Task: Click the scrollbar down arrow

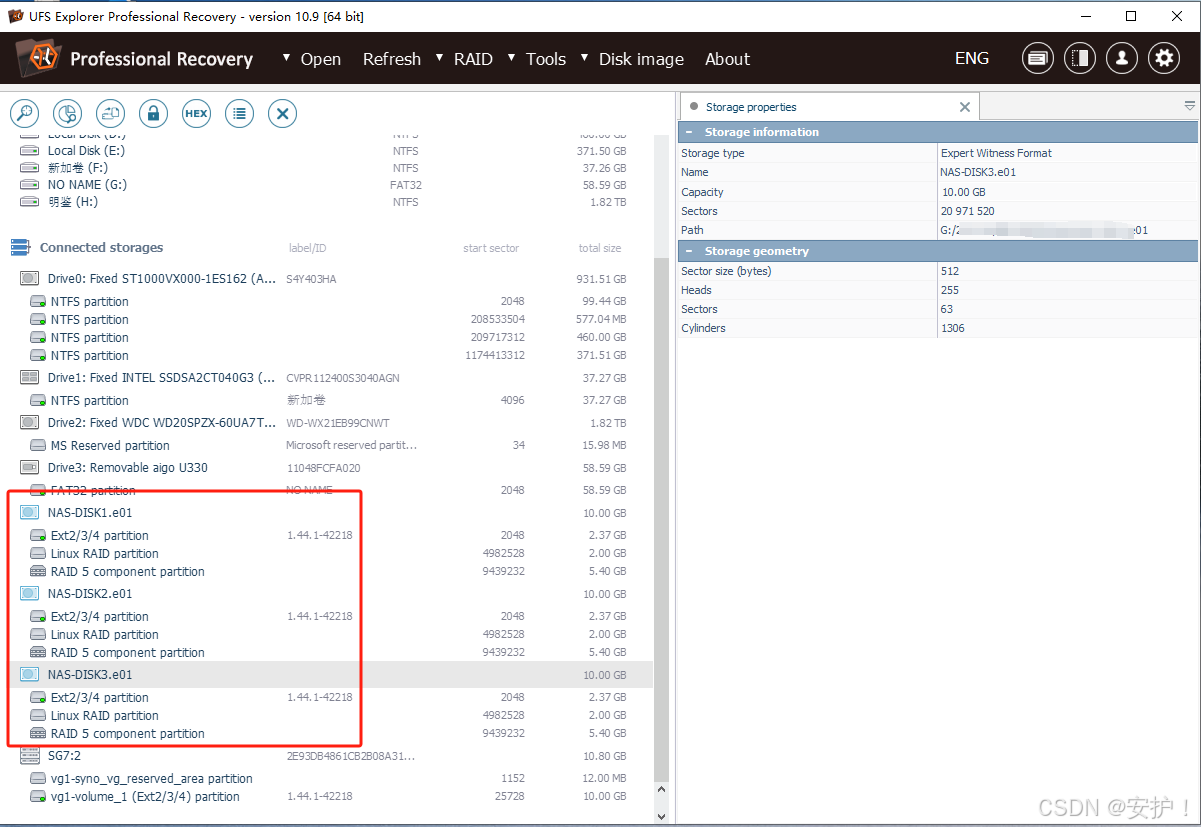Action: coord(660,816)
